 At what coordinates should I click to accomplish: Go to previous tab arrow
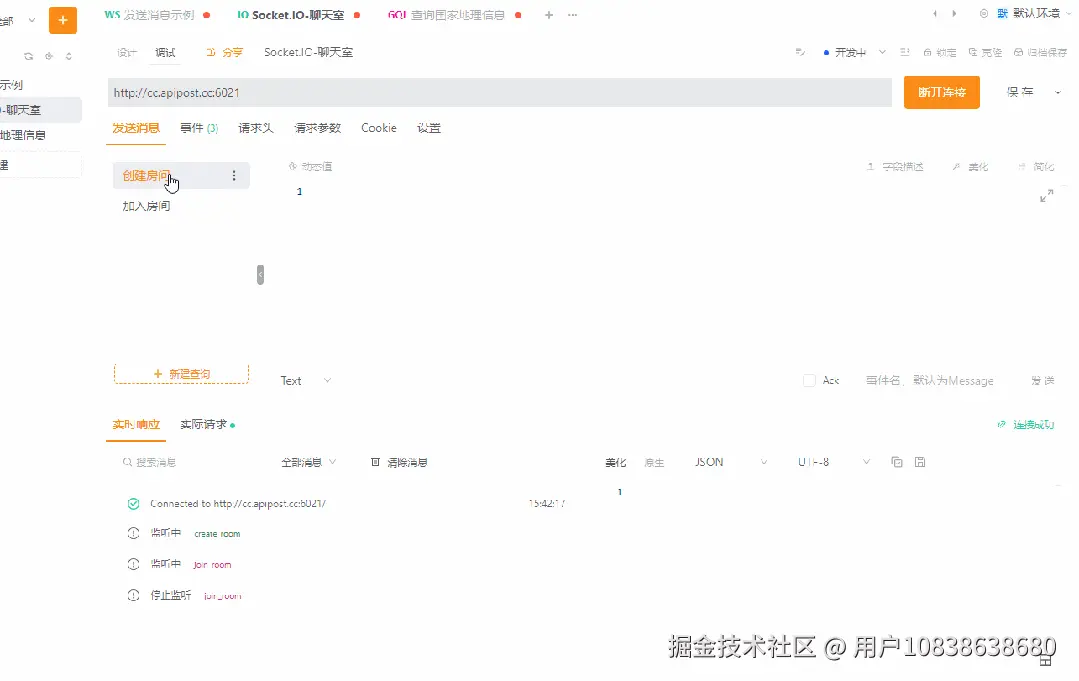point(934,14)
